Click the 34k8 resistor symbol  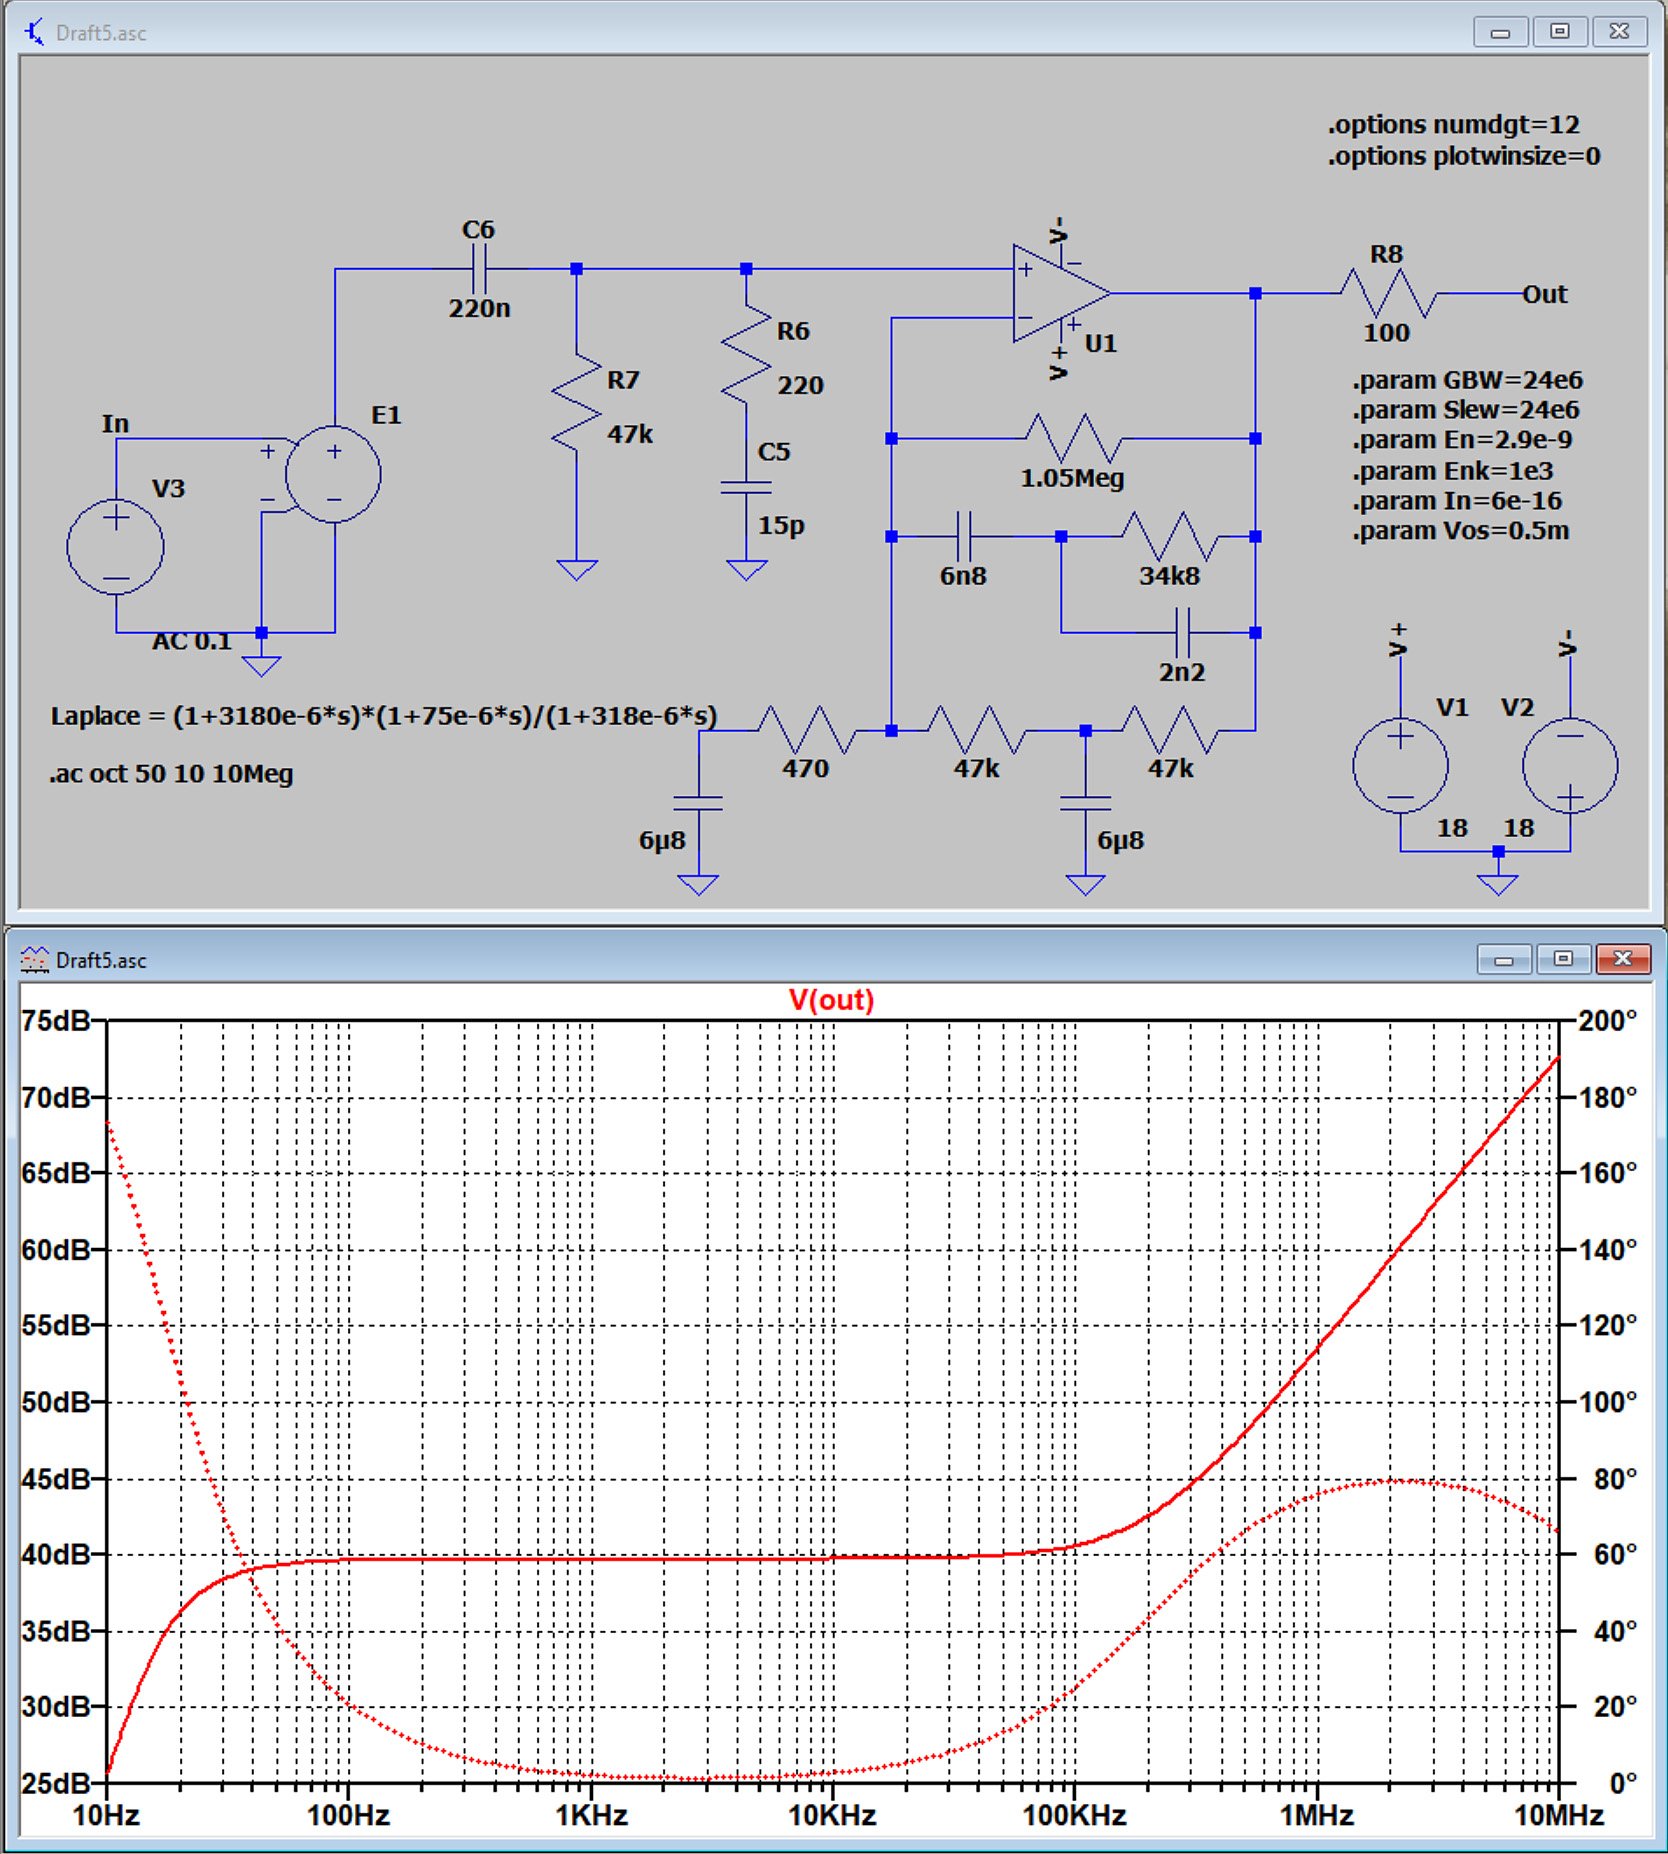tap(1170, 536)
